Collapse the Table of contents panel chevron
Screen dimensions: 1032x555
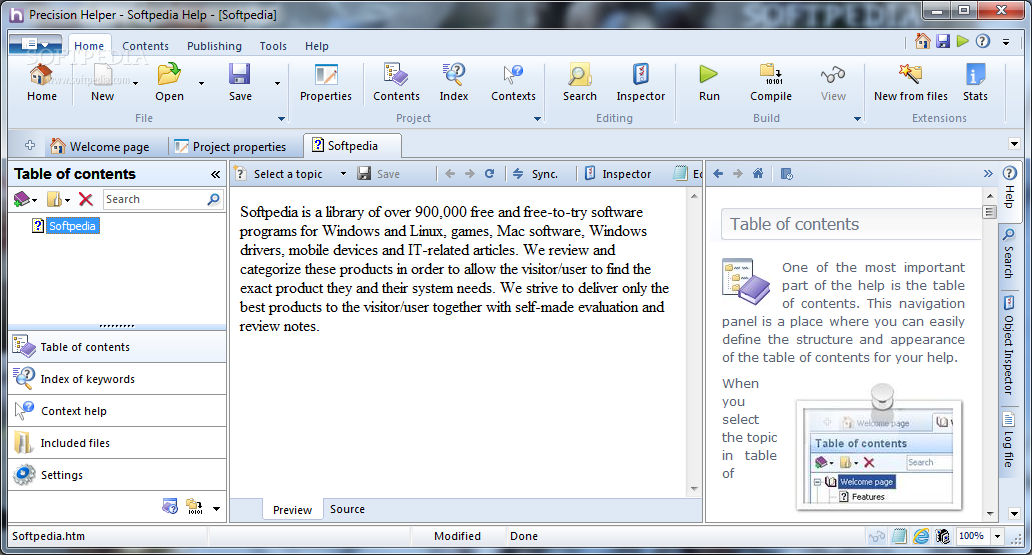click(215, 174)
